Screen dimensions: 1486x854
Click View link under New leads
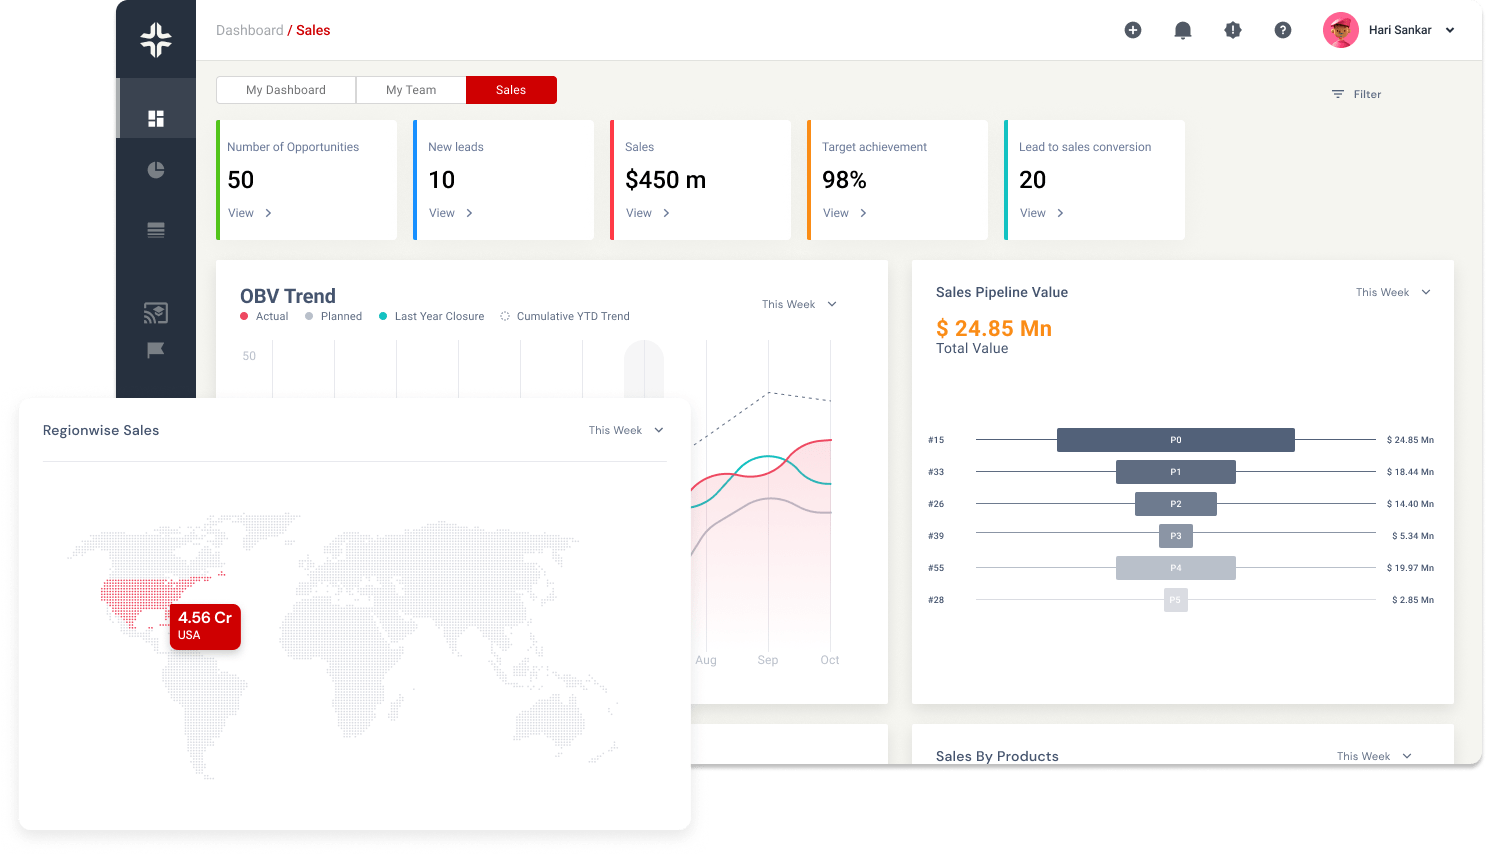[451, 213]
